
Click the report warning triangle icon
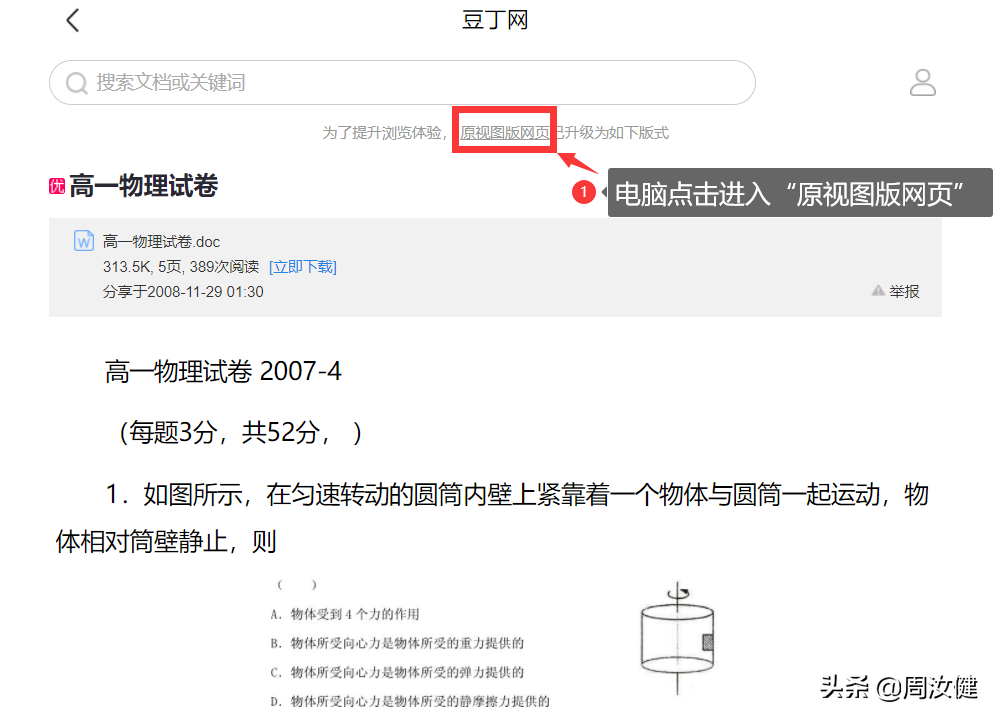point(878,291)
